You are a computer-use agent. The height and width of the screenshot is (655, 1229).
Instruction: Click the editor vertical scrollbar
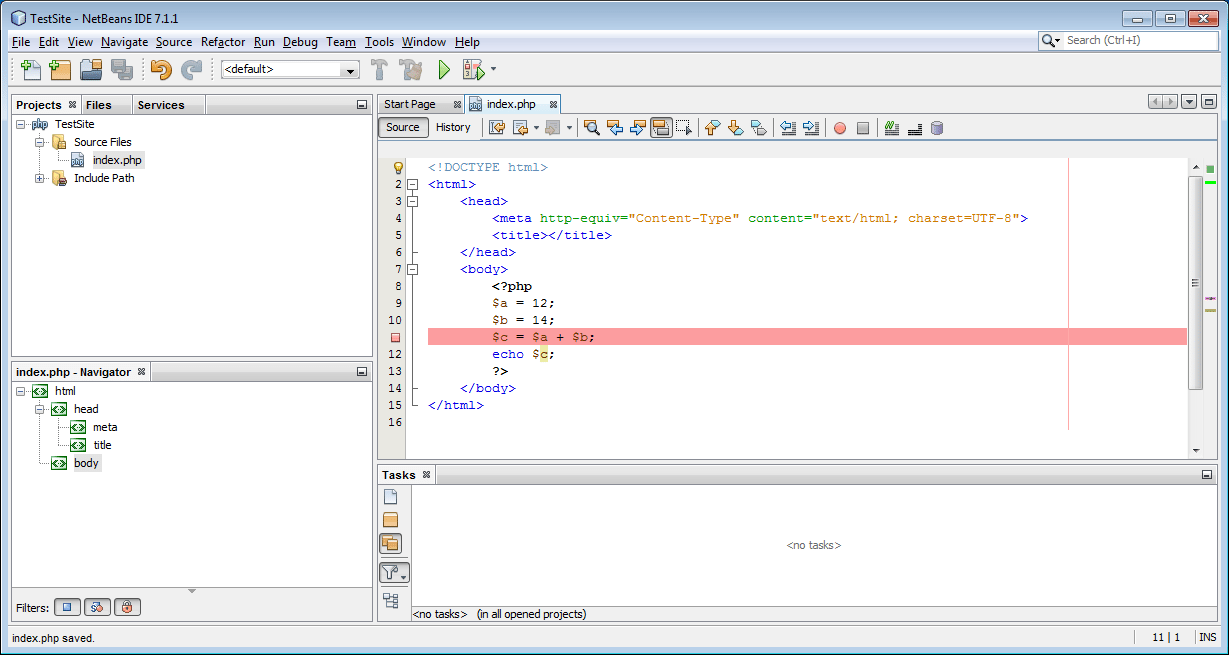(x=1195, y=283)
